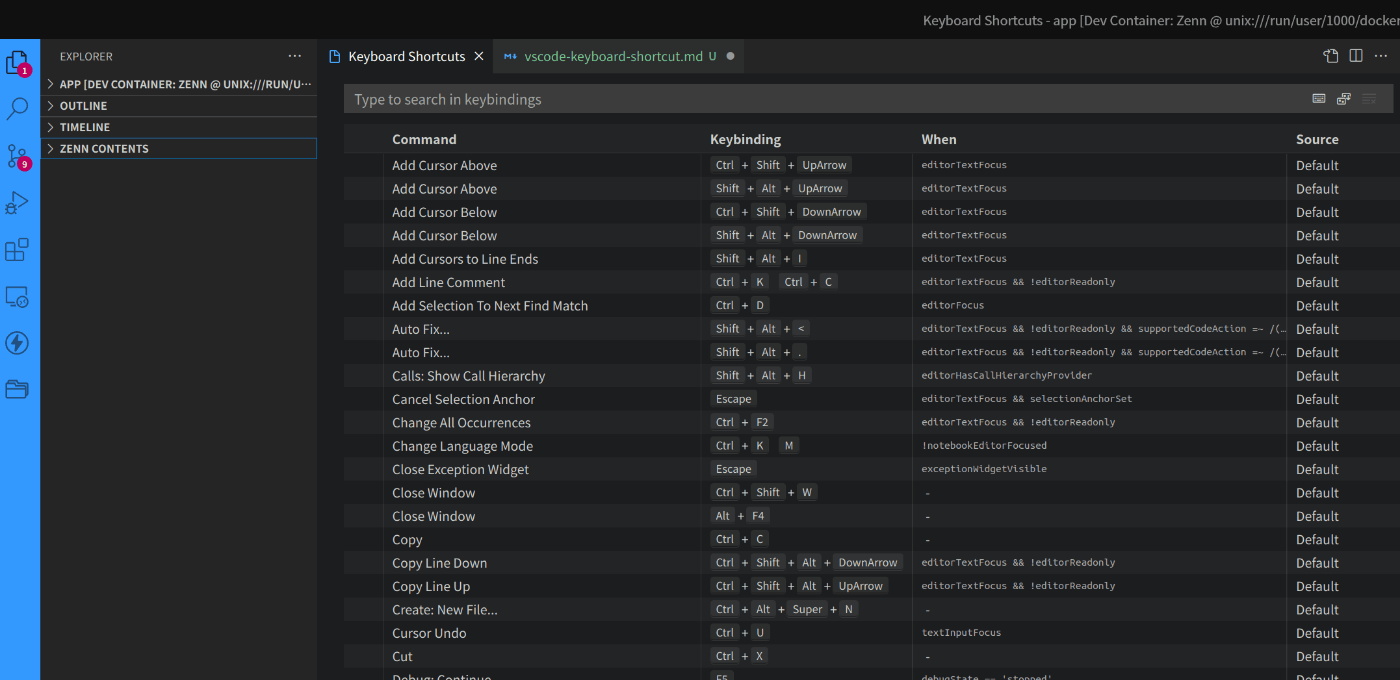The image size is (1400, 680).
Task: Open the Remote Explorer view
Action: (19, 297)
